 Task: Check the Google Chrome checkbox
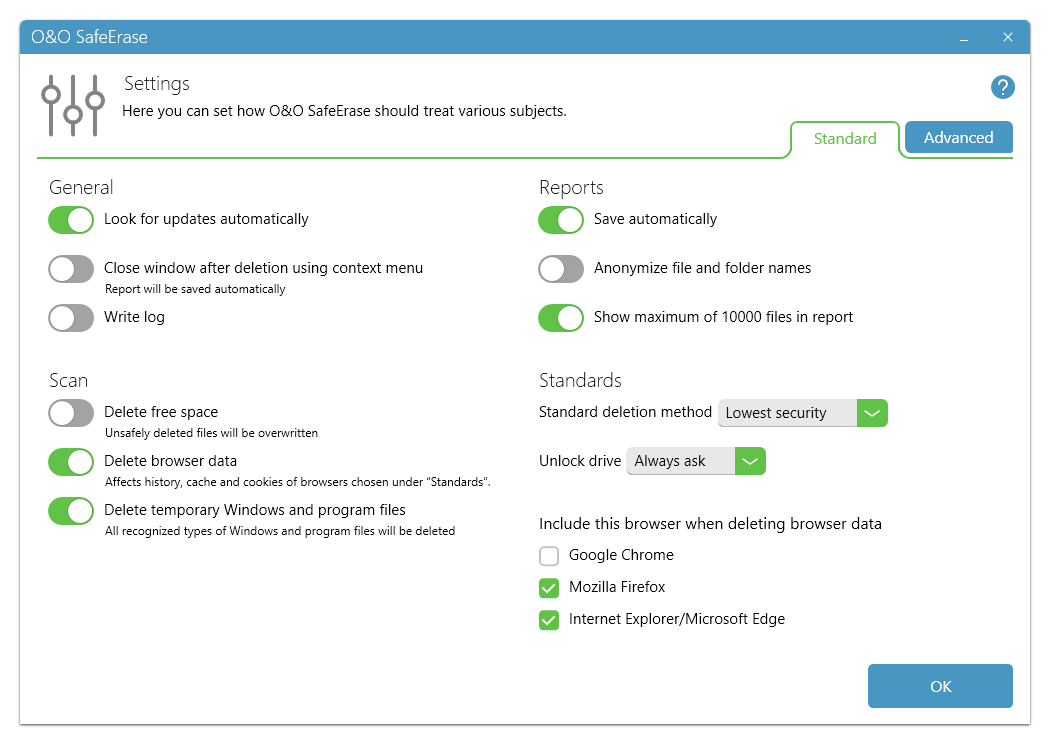click(x=548, y=555)
